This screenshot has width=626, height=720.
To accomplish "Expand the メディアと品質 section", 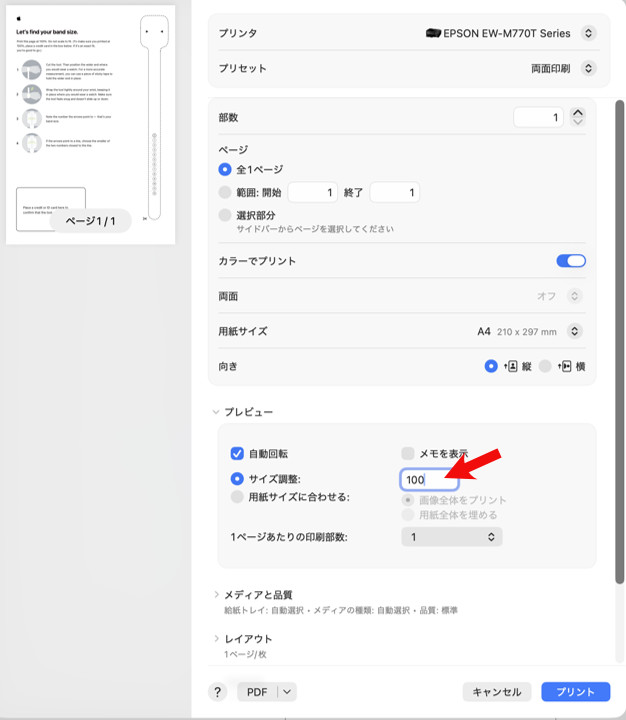I will pos(216,595).
